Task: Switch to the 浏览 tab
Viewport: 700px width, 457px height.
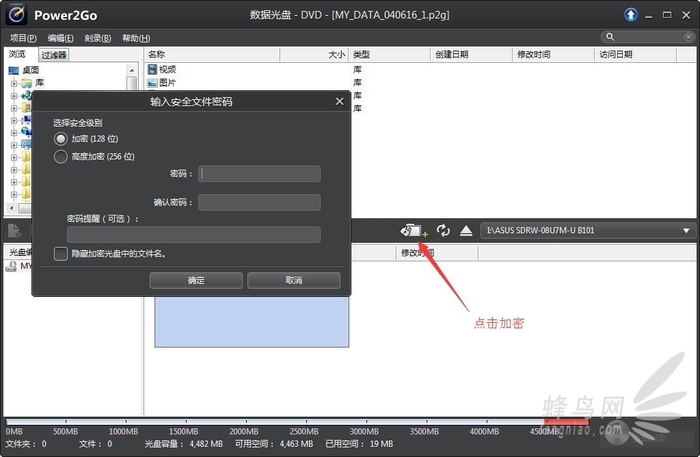Action: [x=17, y=54]
